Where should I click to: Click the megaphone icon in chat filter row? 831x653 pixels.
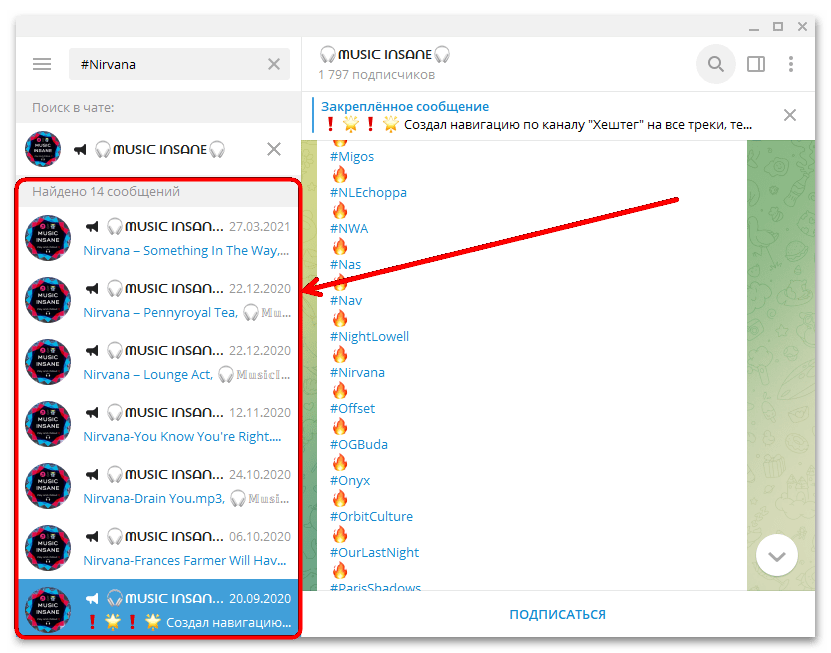[81, 149]
